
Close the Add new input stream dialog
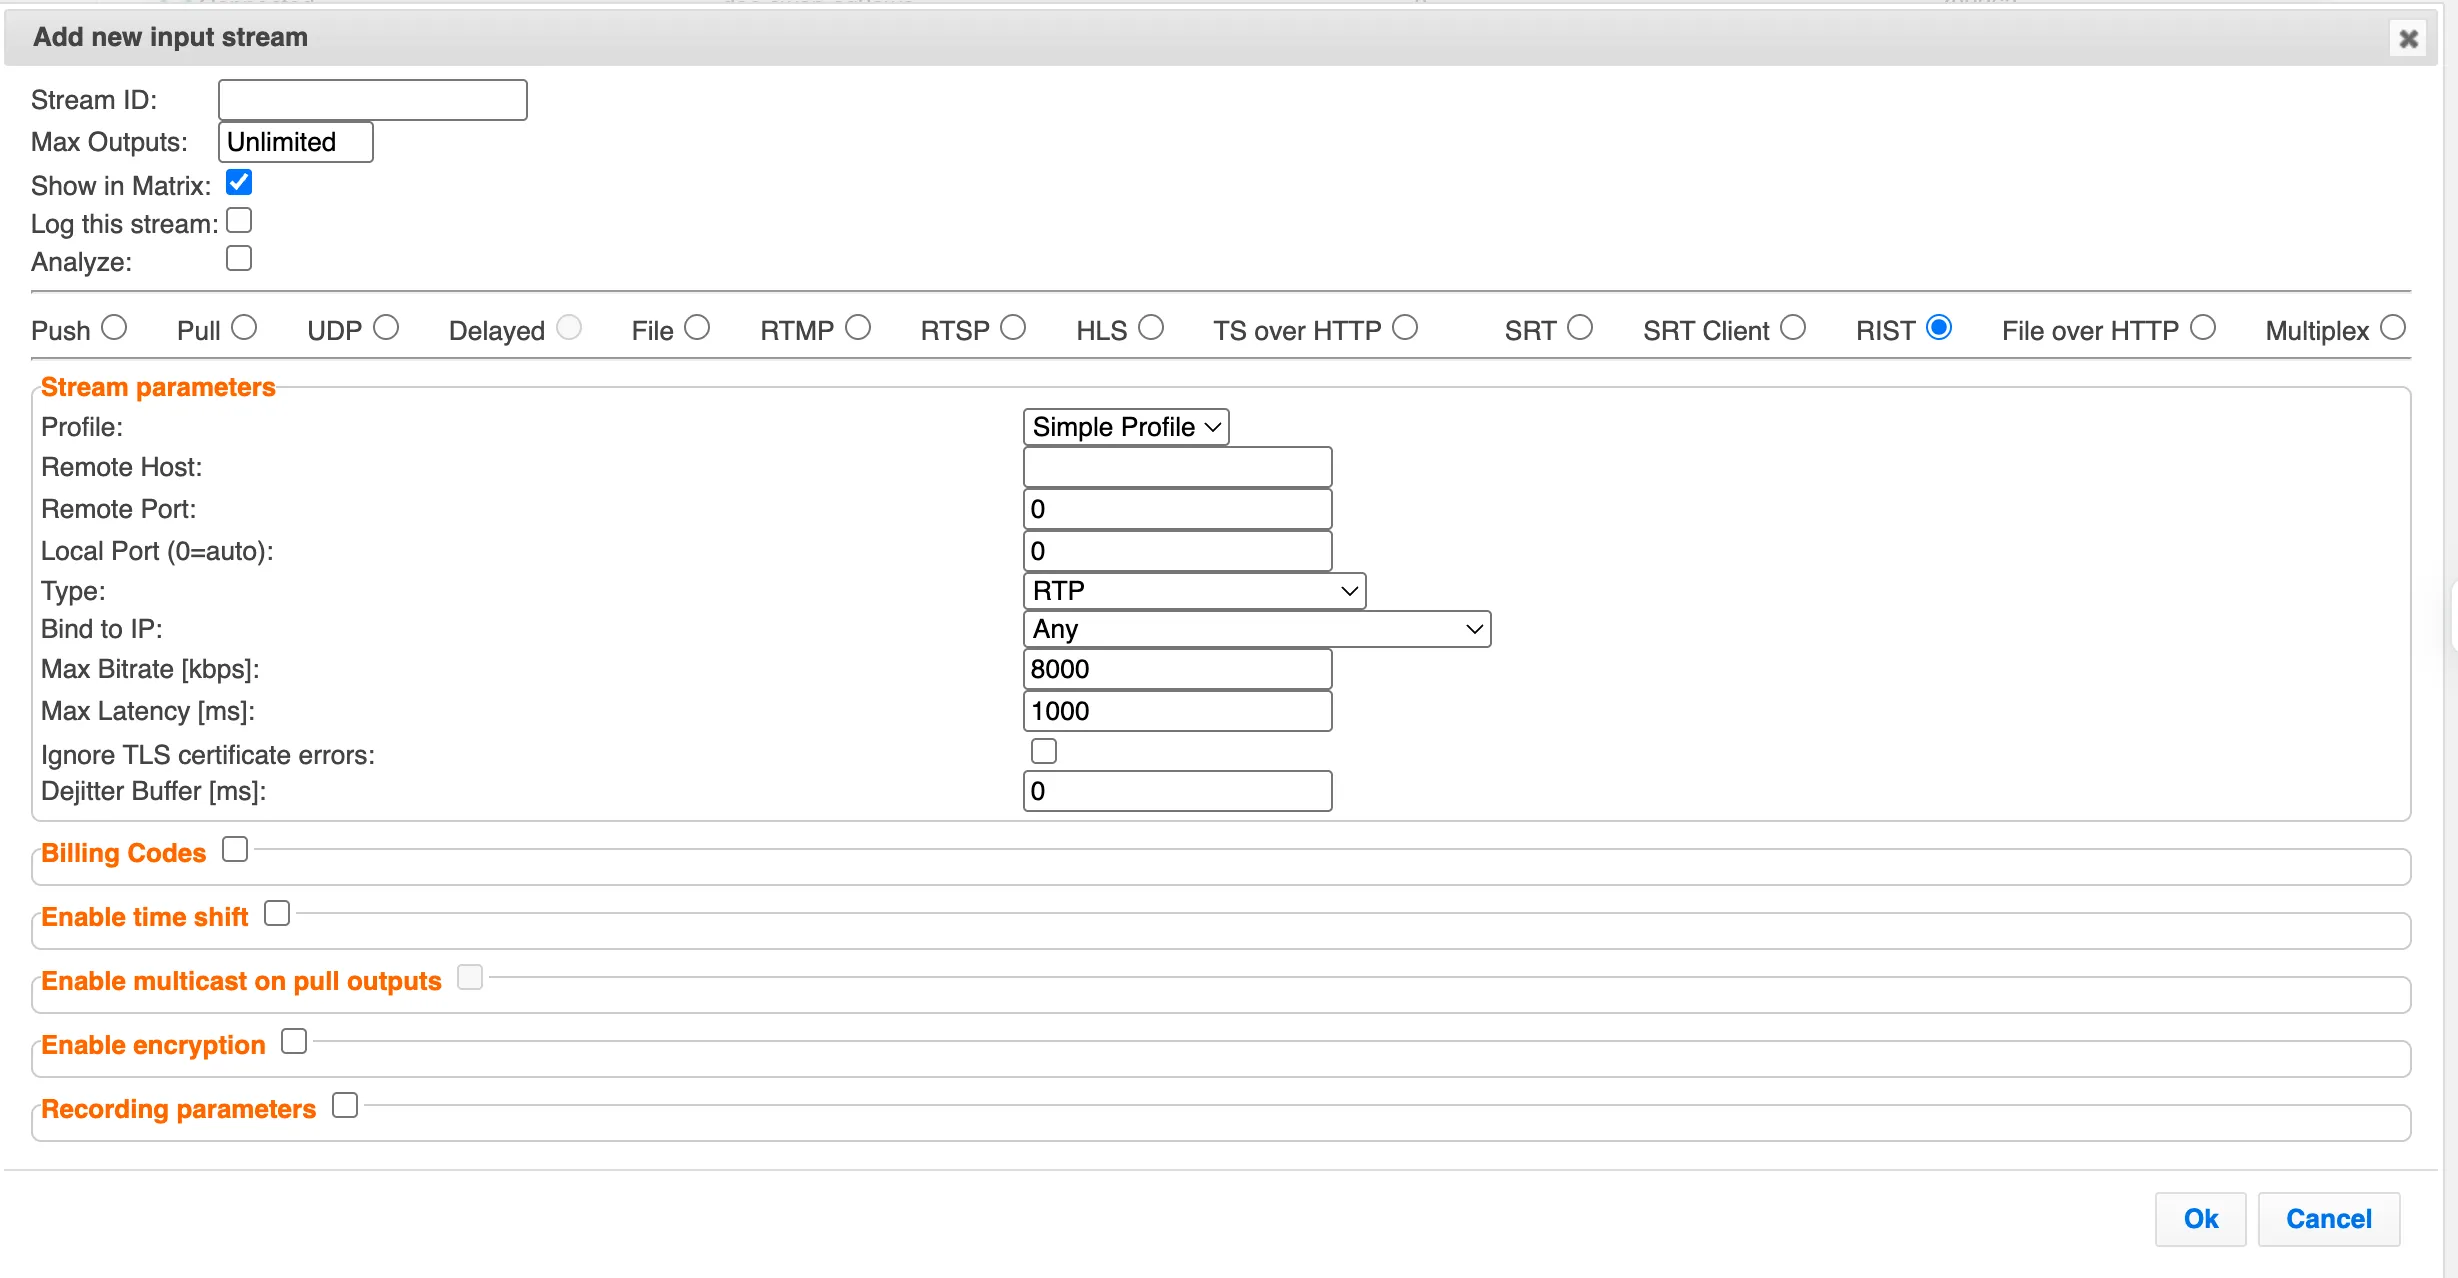pos(2408,39)
